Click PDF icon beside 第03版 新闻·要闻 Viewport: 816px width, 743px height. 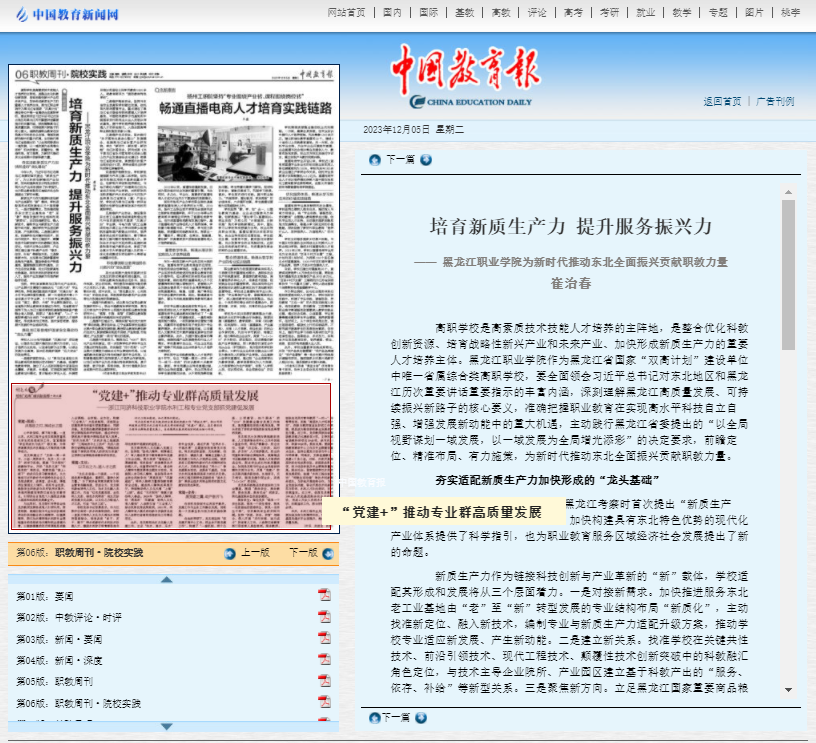[x=323, y=638]
